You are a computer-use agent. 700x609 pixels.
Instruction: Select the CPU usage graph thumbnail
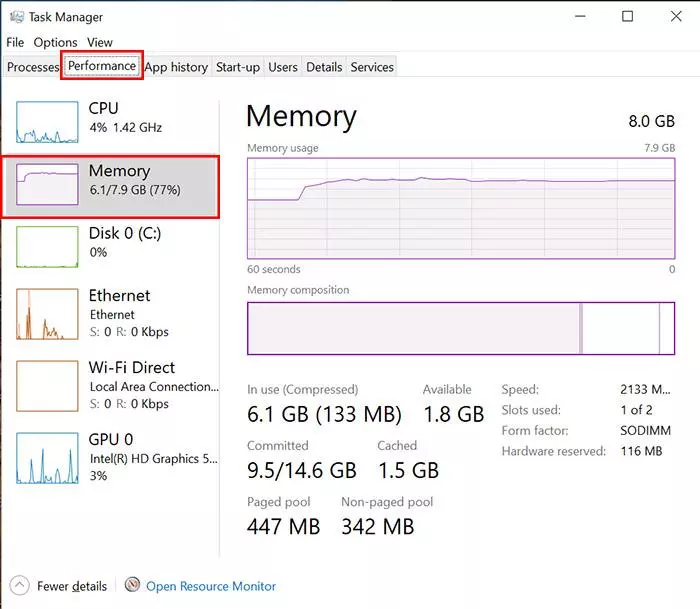47,122
